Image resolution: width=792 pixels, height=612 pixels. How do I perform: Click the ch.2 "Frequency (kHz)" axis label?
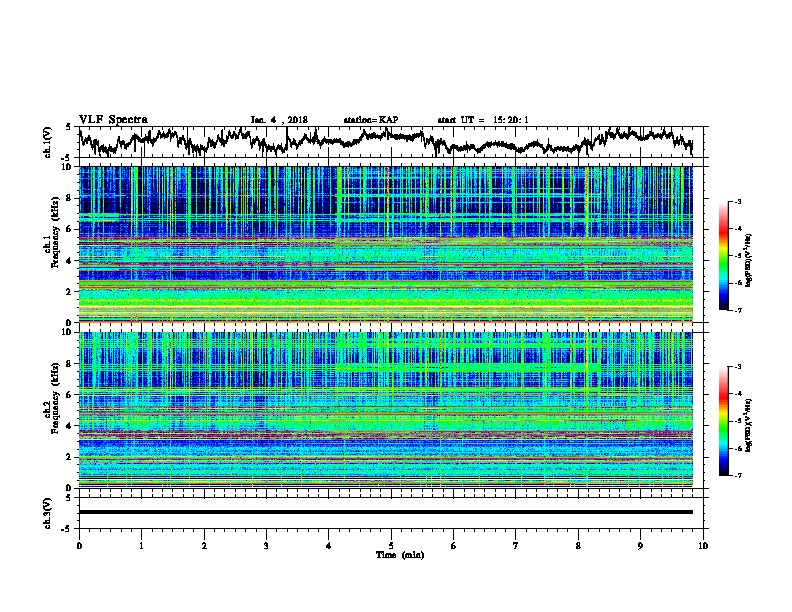(55, 398)
